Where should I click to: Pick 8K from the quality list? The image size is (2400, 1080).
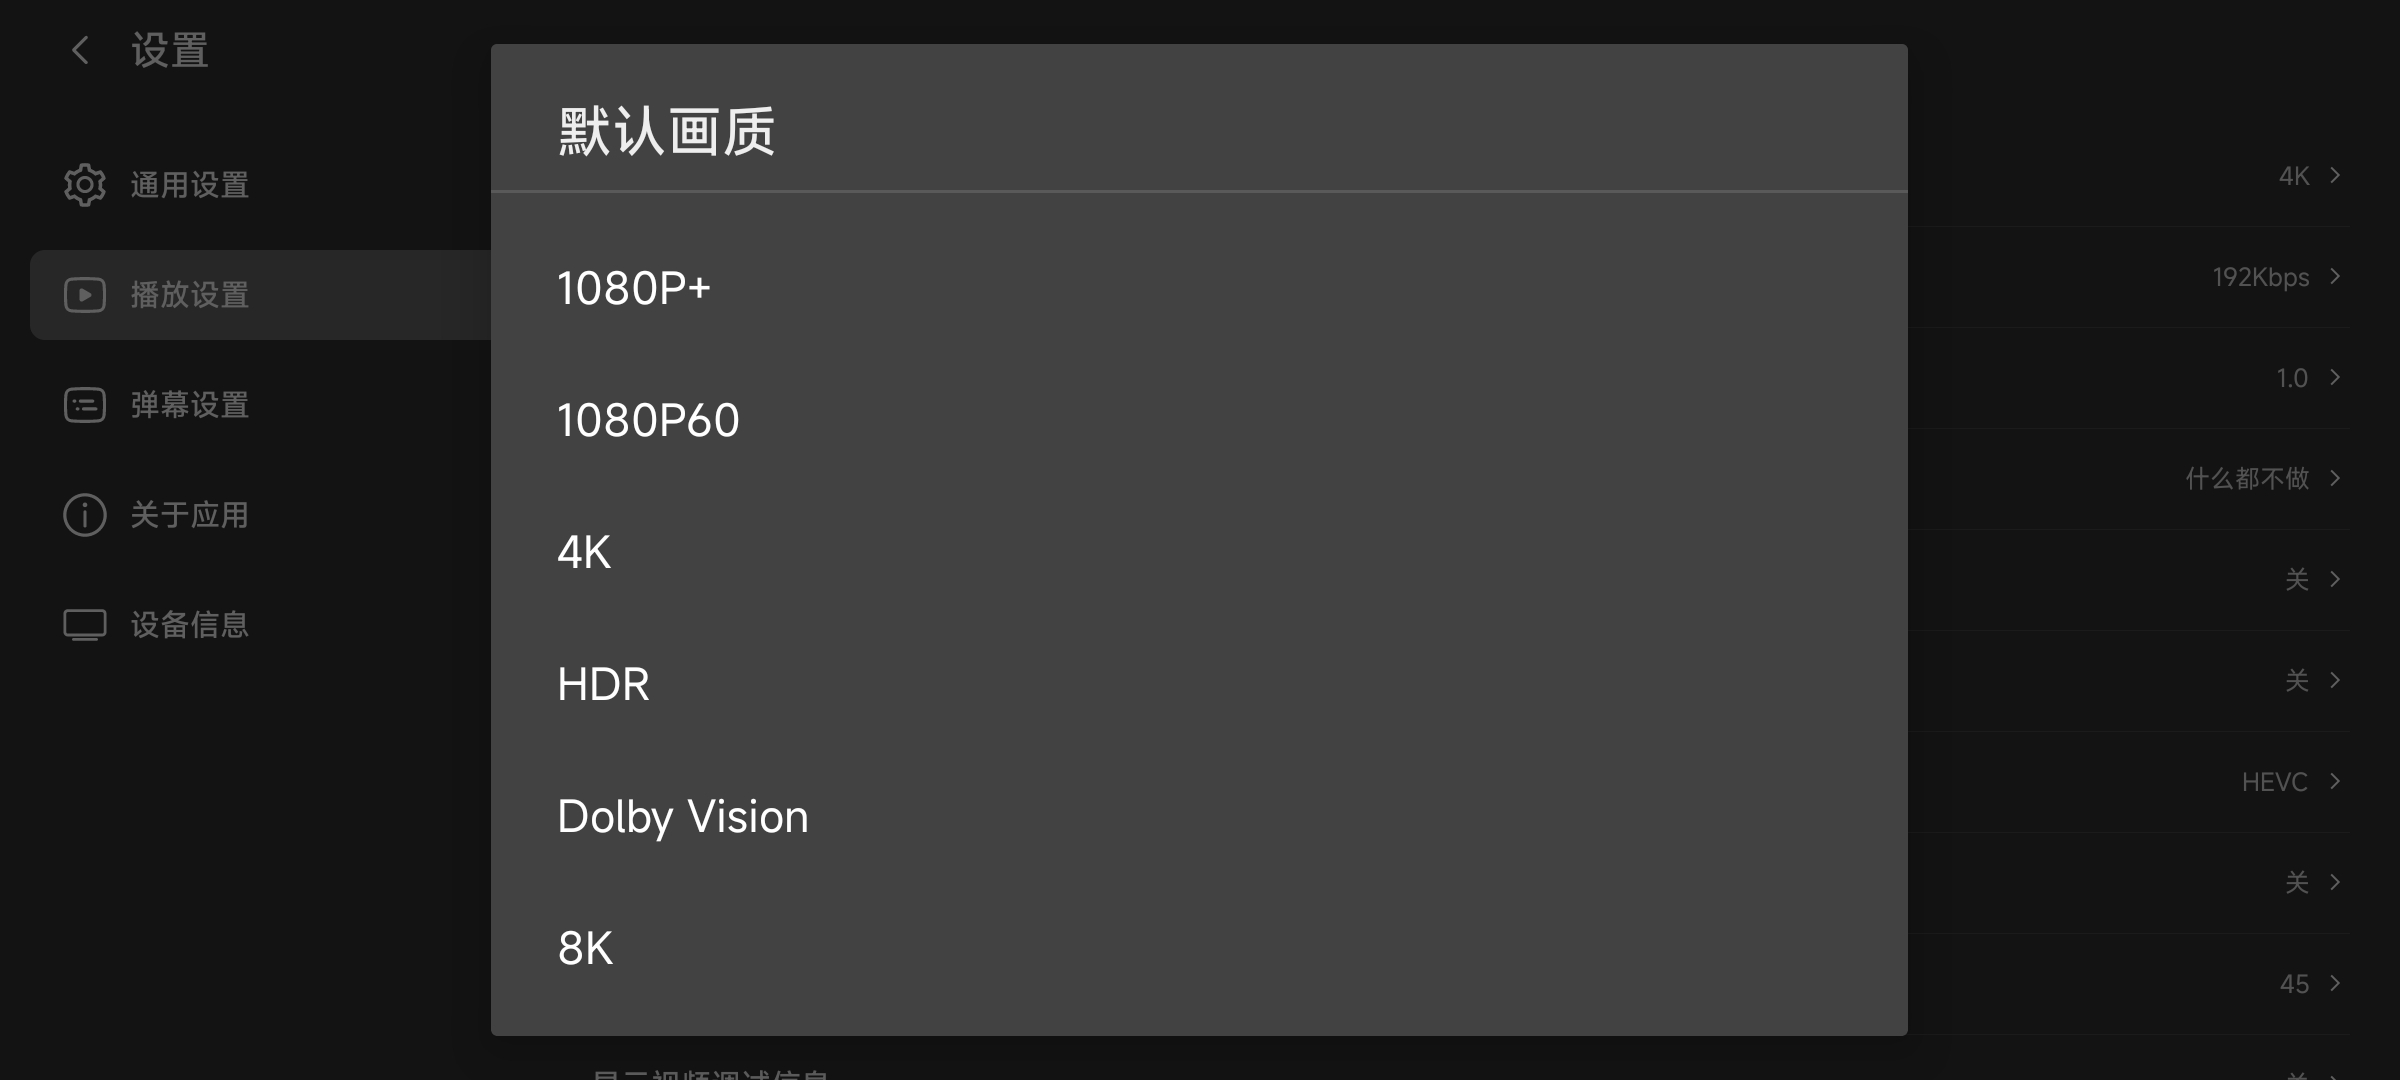(585, 949)
